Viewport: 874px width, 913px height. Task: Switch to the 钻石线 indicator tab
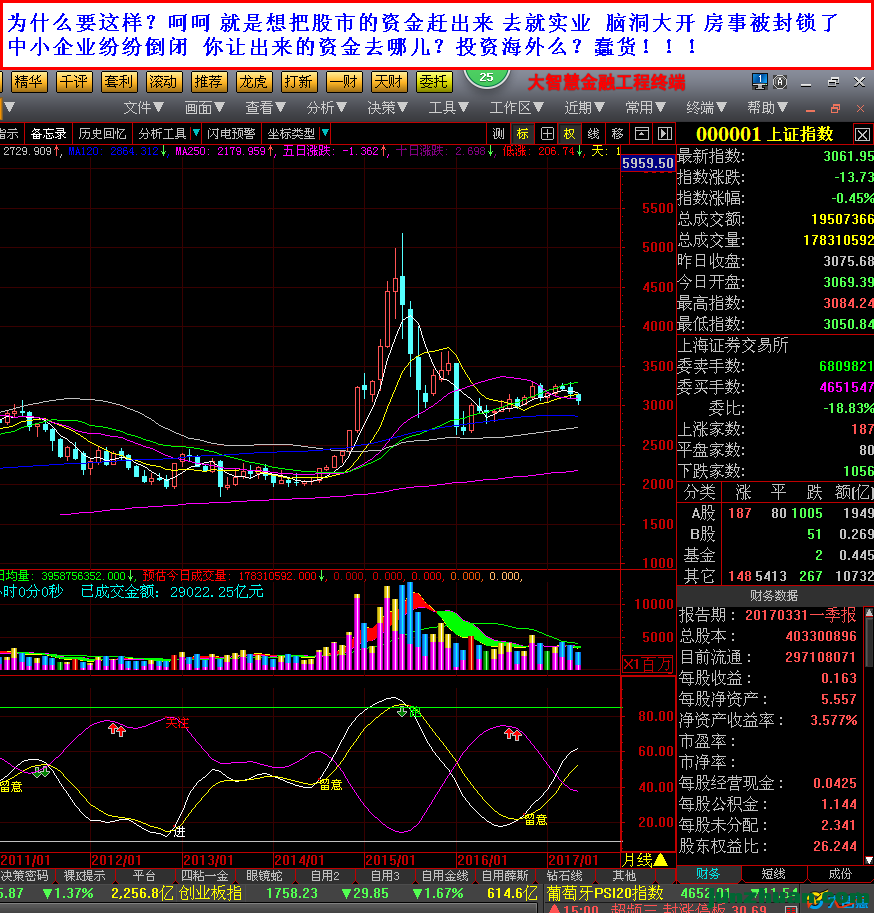(565, 876)
